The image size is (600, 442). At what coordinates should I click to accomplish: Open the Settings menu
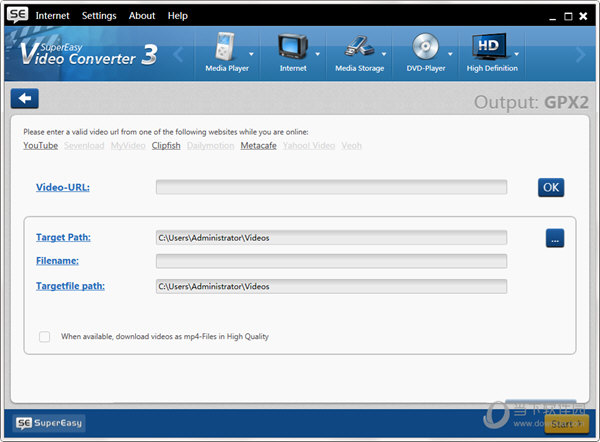click(99, 16)
